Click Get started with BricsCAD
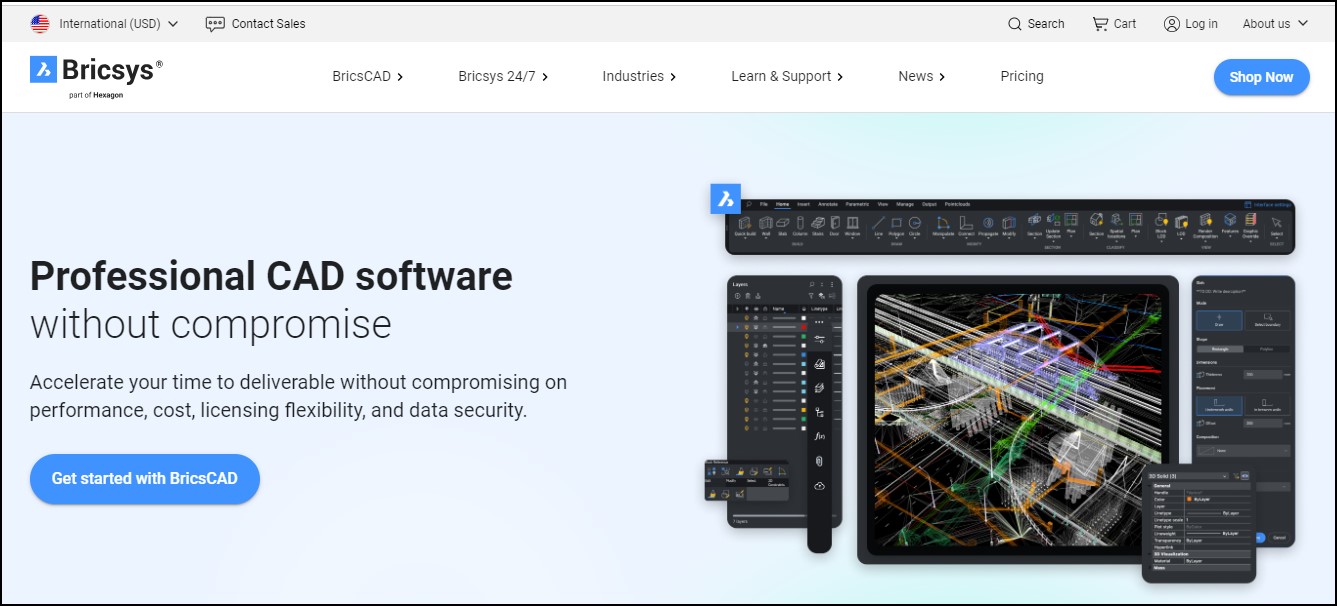 click(x=145, y=479)
